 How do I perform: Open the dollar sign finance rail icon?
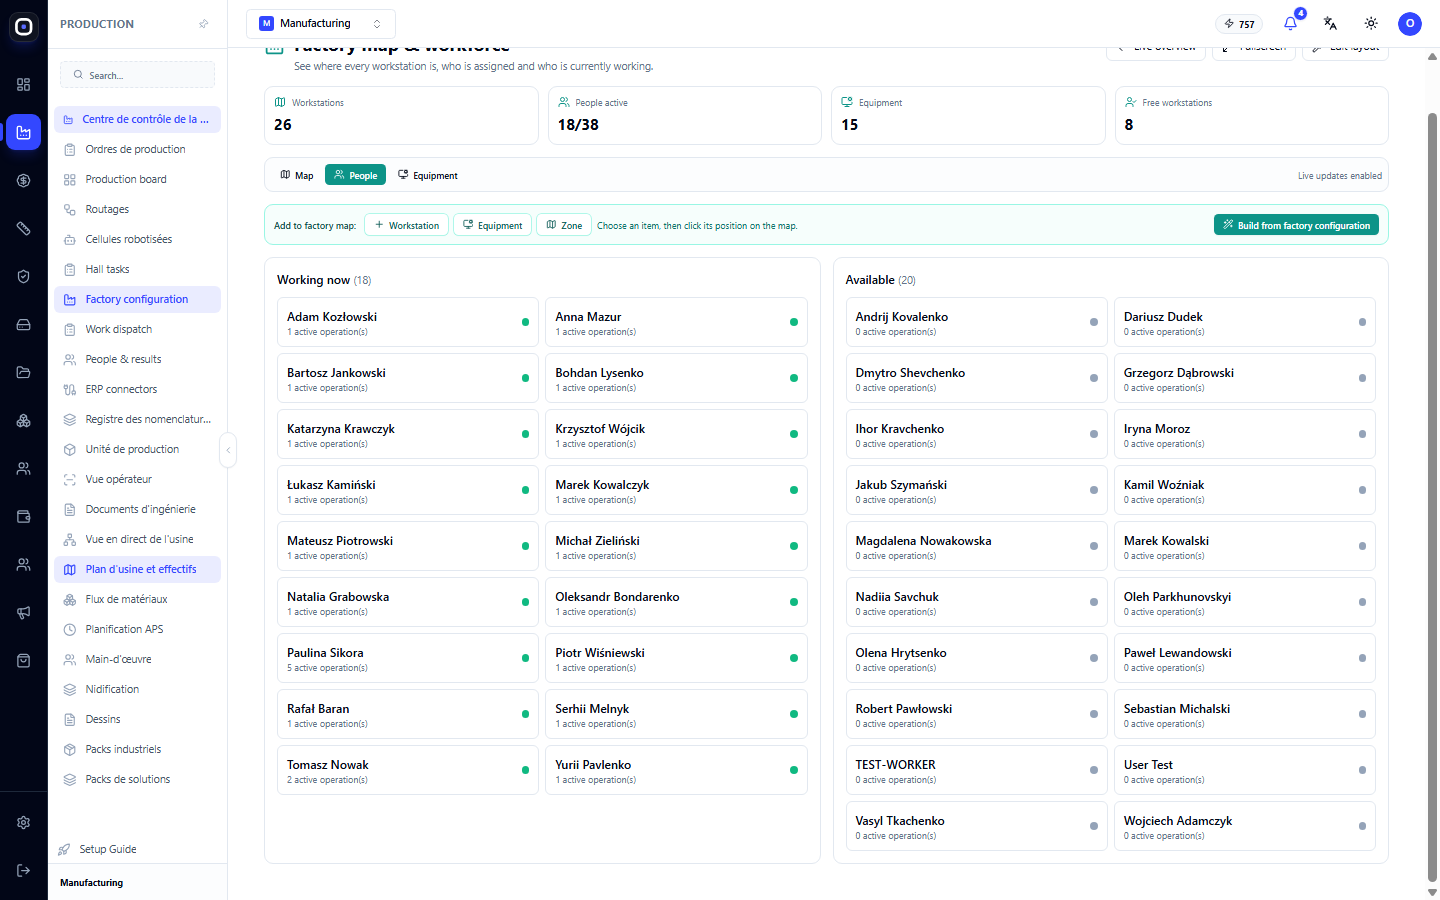point(24,181)
